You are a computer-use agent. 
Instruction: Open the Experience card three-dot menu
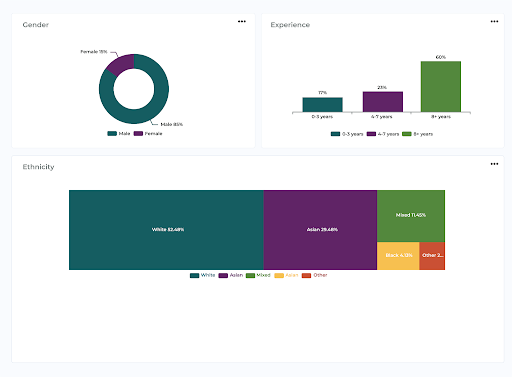[x=494, y=21]
